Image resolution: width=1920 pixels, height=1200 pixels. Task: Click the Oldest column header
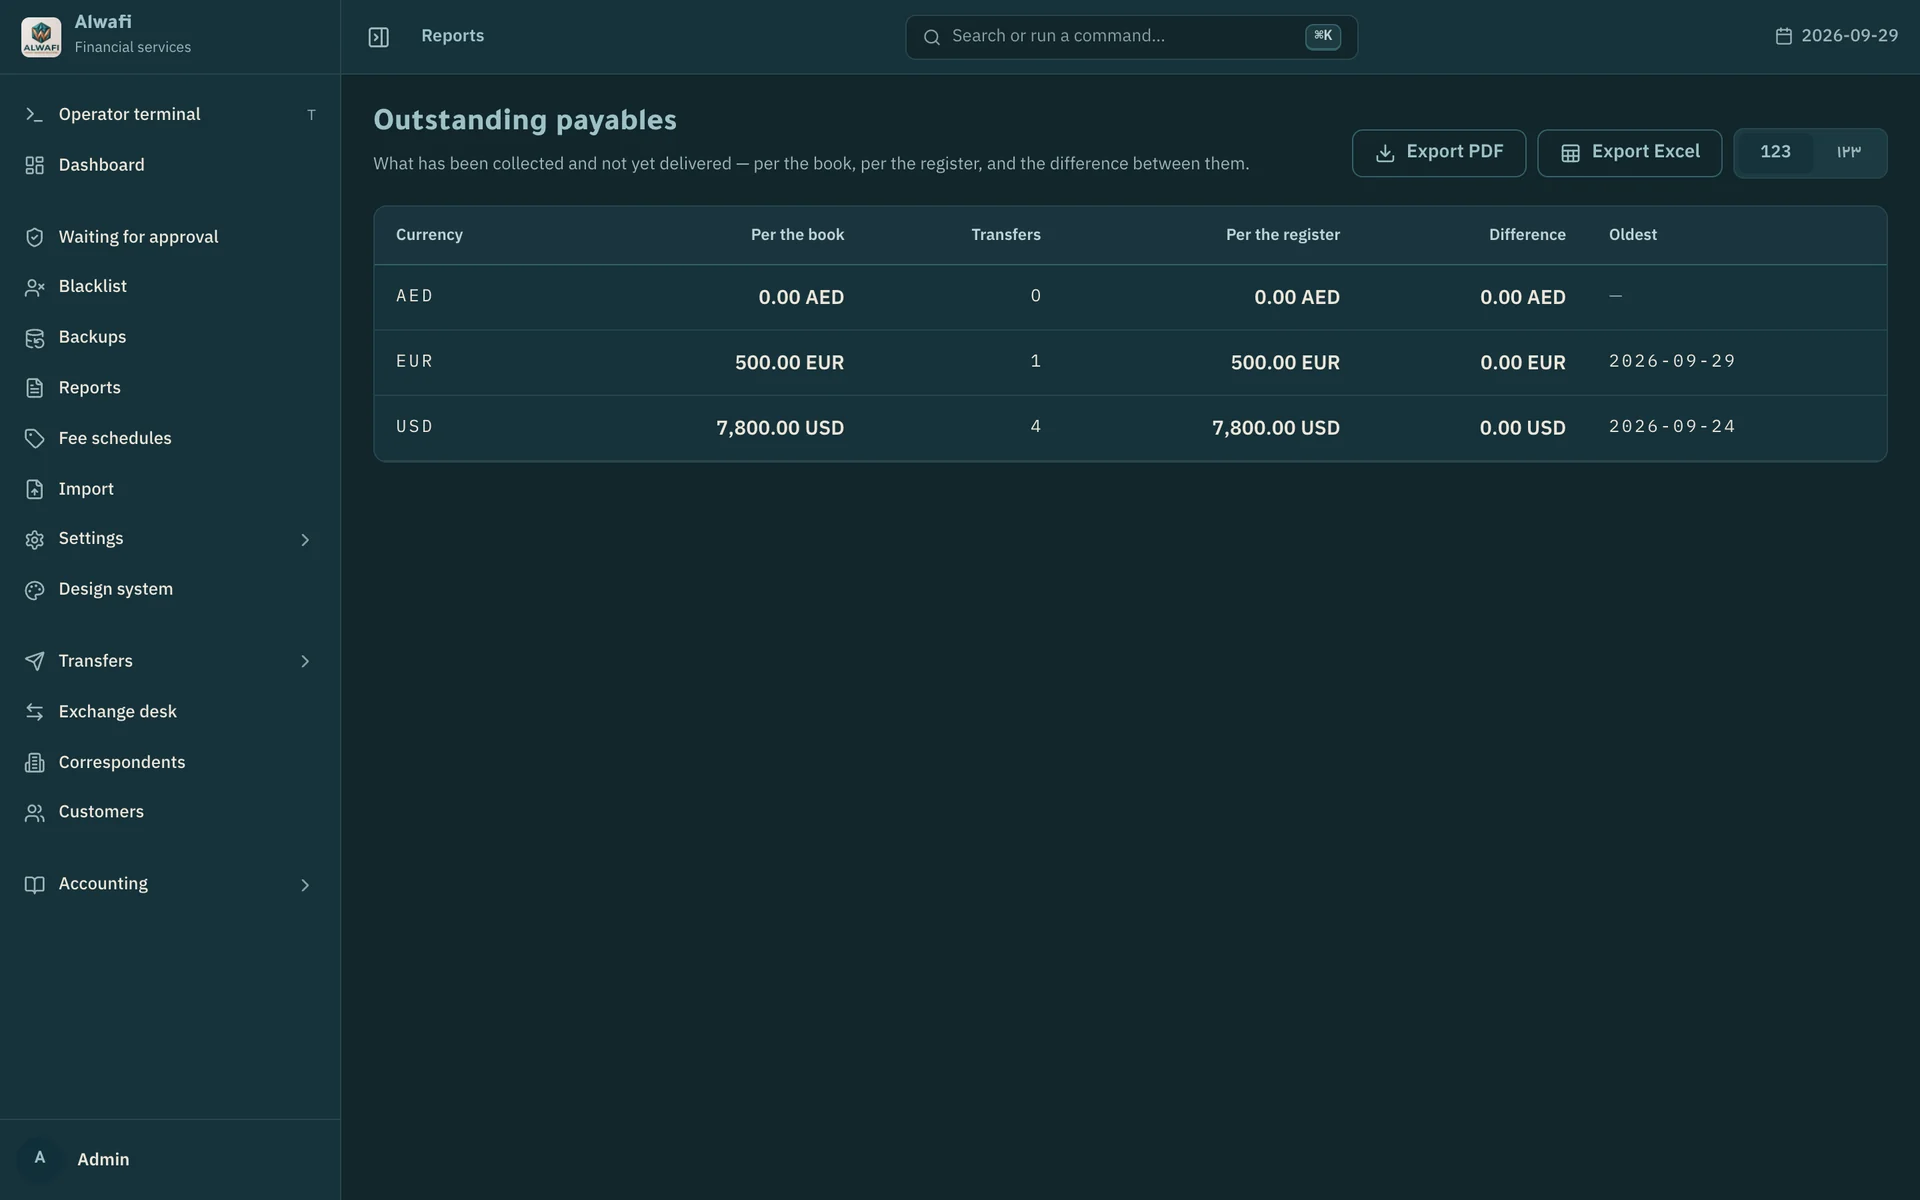pos(1633,235)
